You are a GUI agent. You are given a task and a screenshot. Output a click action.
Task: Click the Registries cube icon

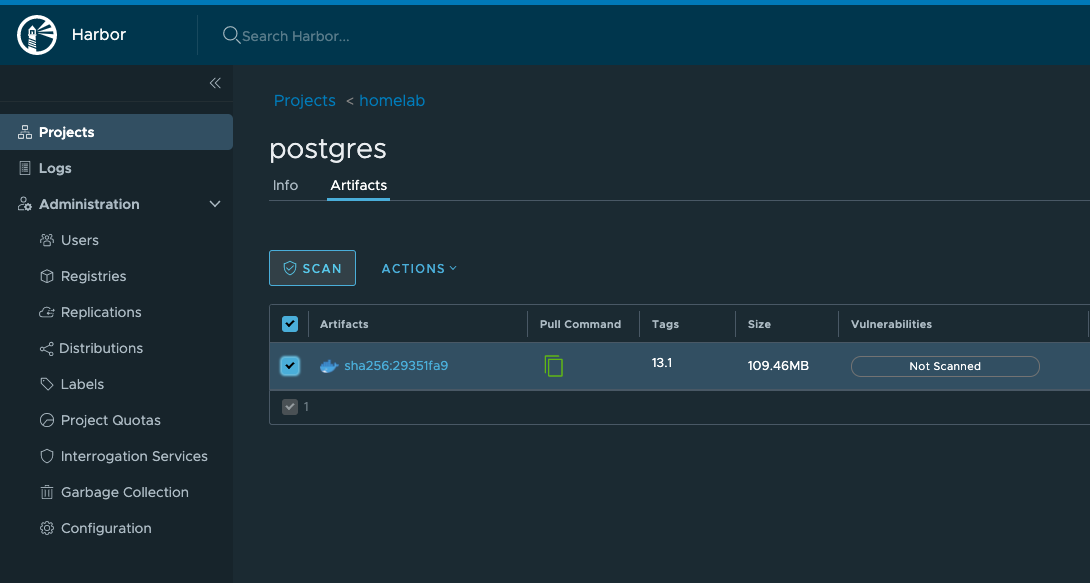point(47,277)
